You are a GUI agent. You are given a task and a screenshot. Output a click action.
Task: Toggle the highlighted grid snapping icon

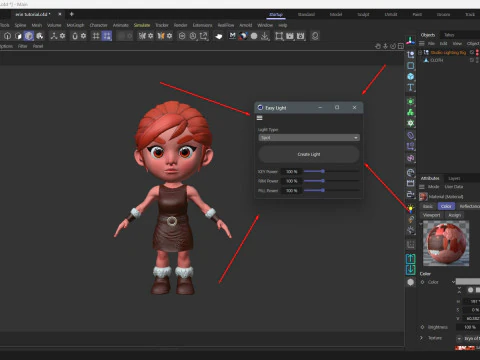pyautogui.click(x=107, y=36)
